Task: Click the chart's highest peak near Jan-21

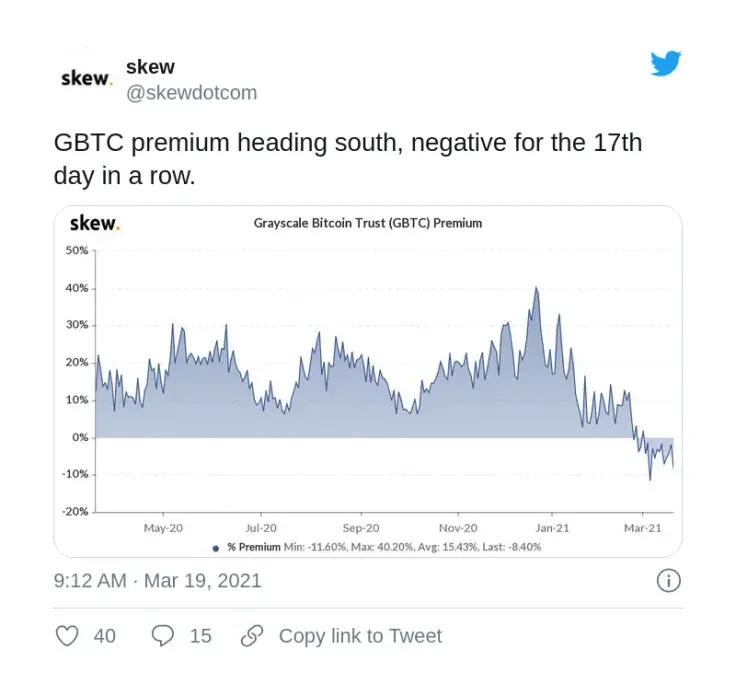Action: (537, 289)
